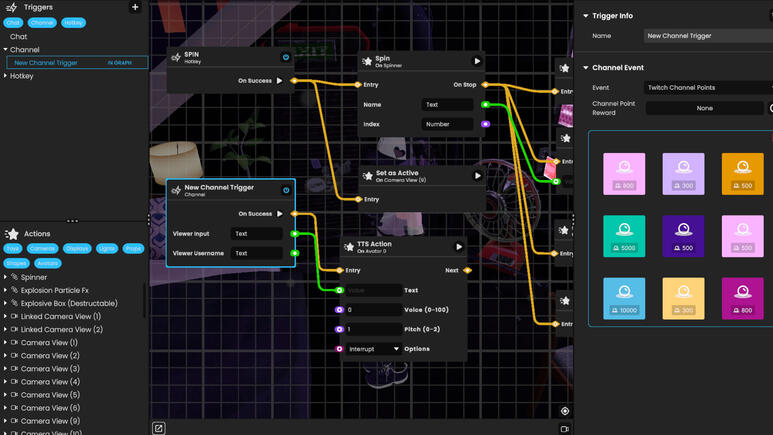Select the Spin node Entry input port
Screen dimensions: 773x435
click(x=358, y=85)
